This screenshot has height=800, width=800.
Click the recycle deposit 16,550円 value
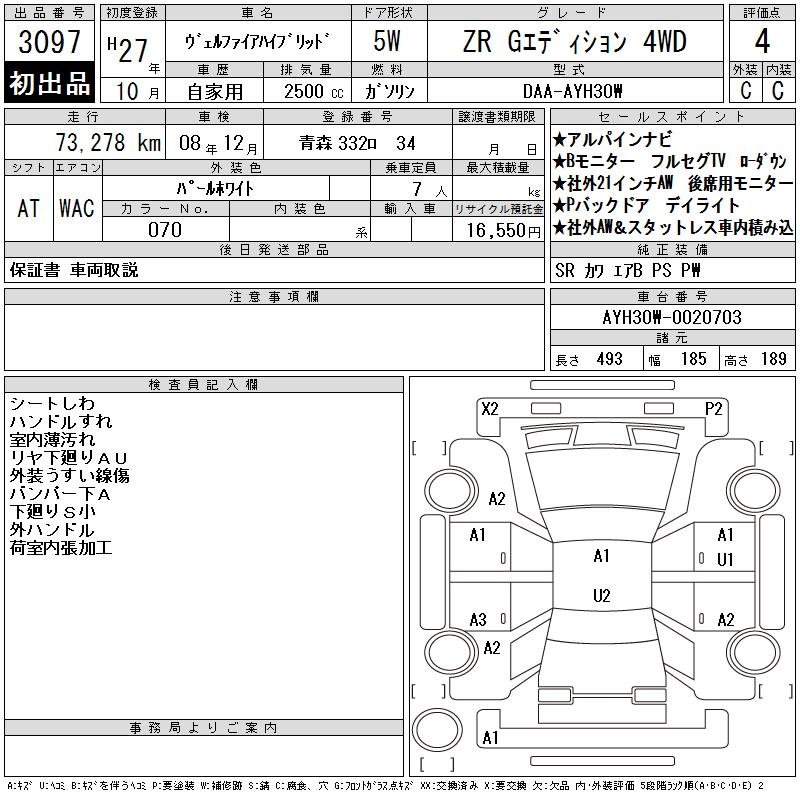[x=497, y=230]
